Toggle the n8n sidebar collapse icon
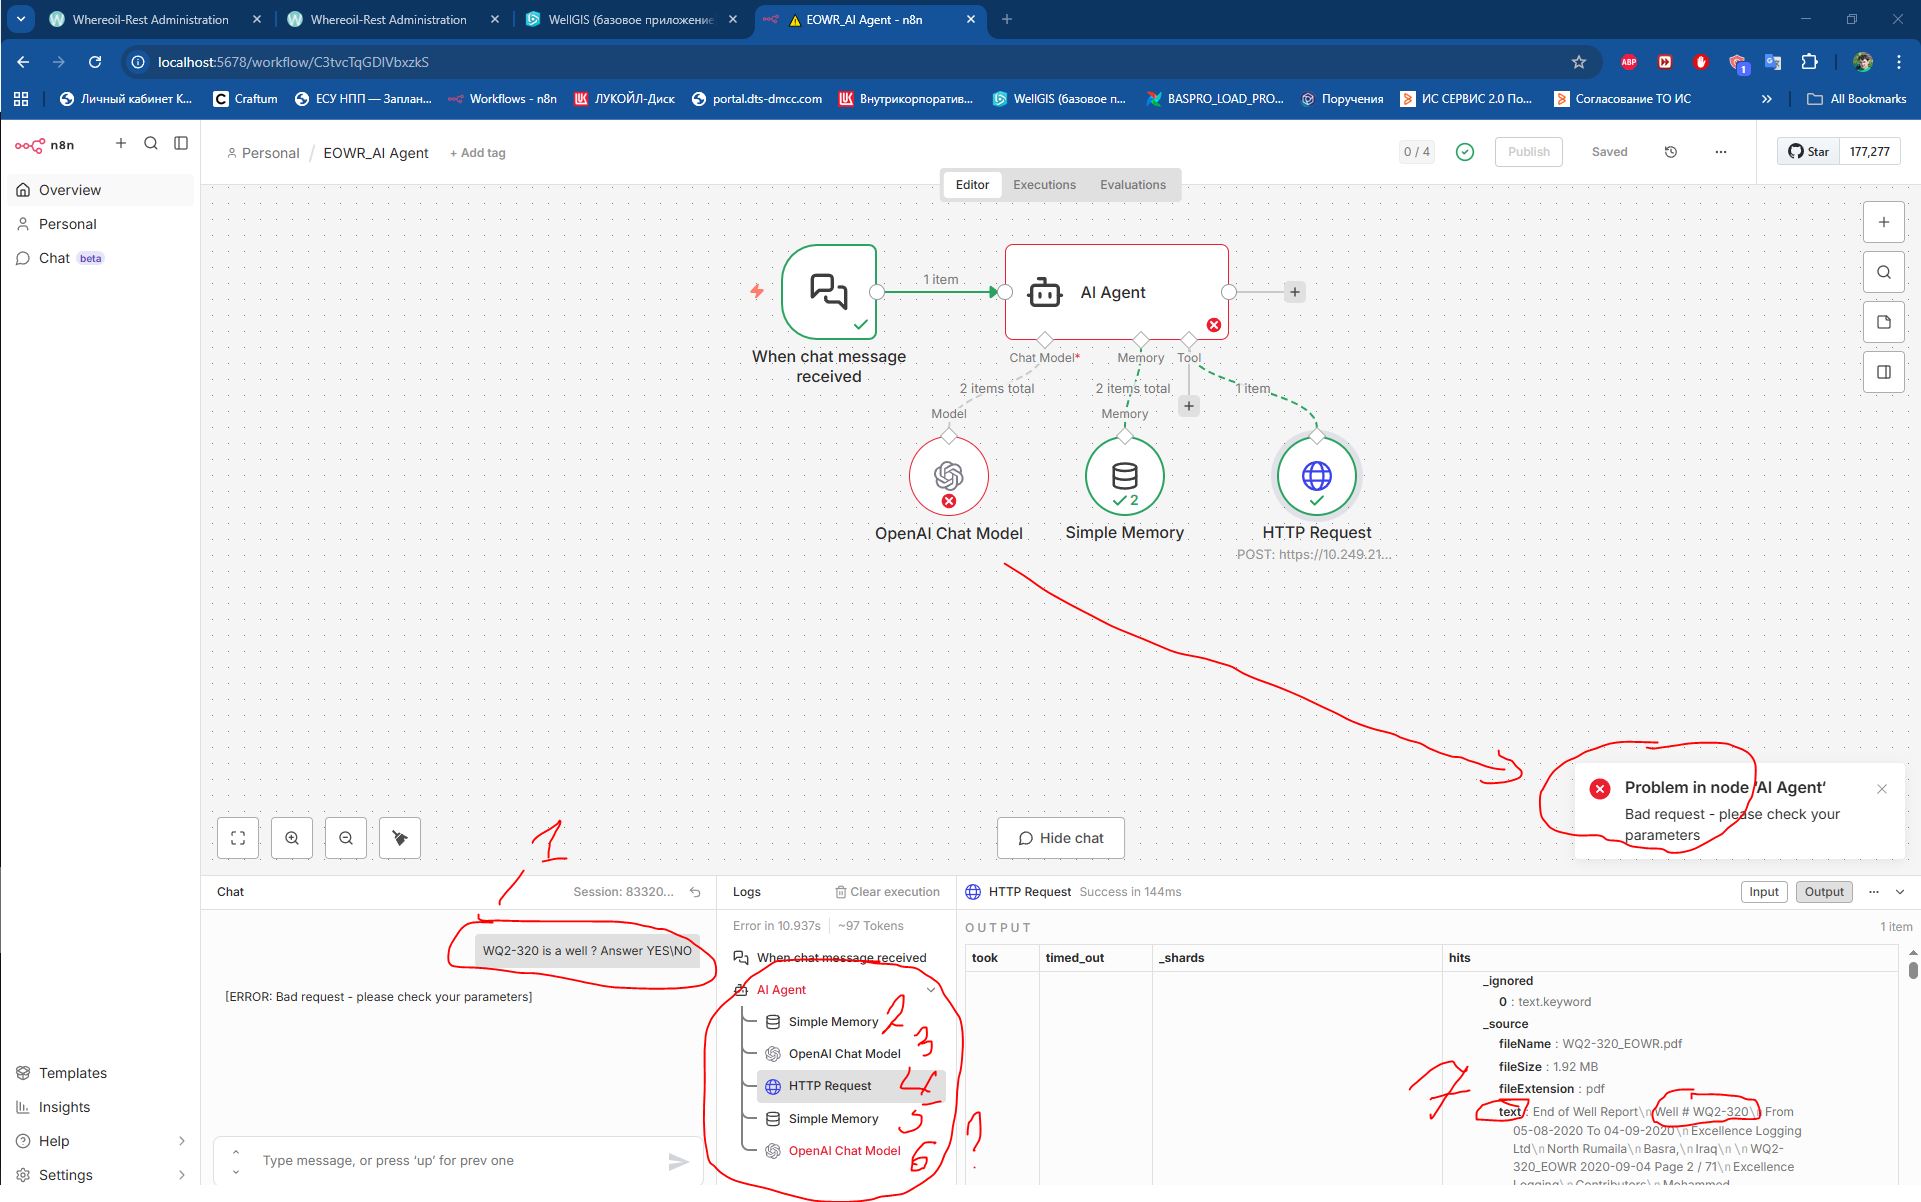 coord(181,144)
